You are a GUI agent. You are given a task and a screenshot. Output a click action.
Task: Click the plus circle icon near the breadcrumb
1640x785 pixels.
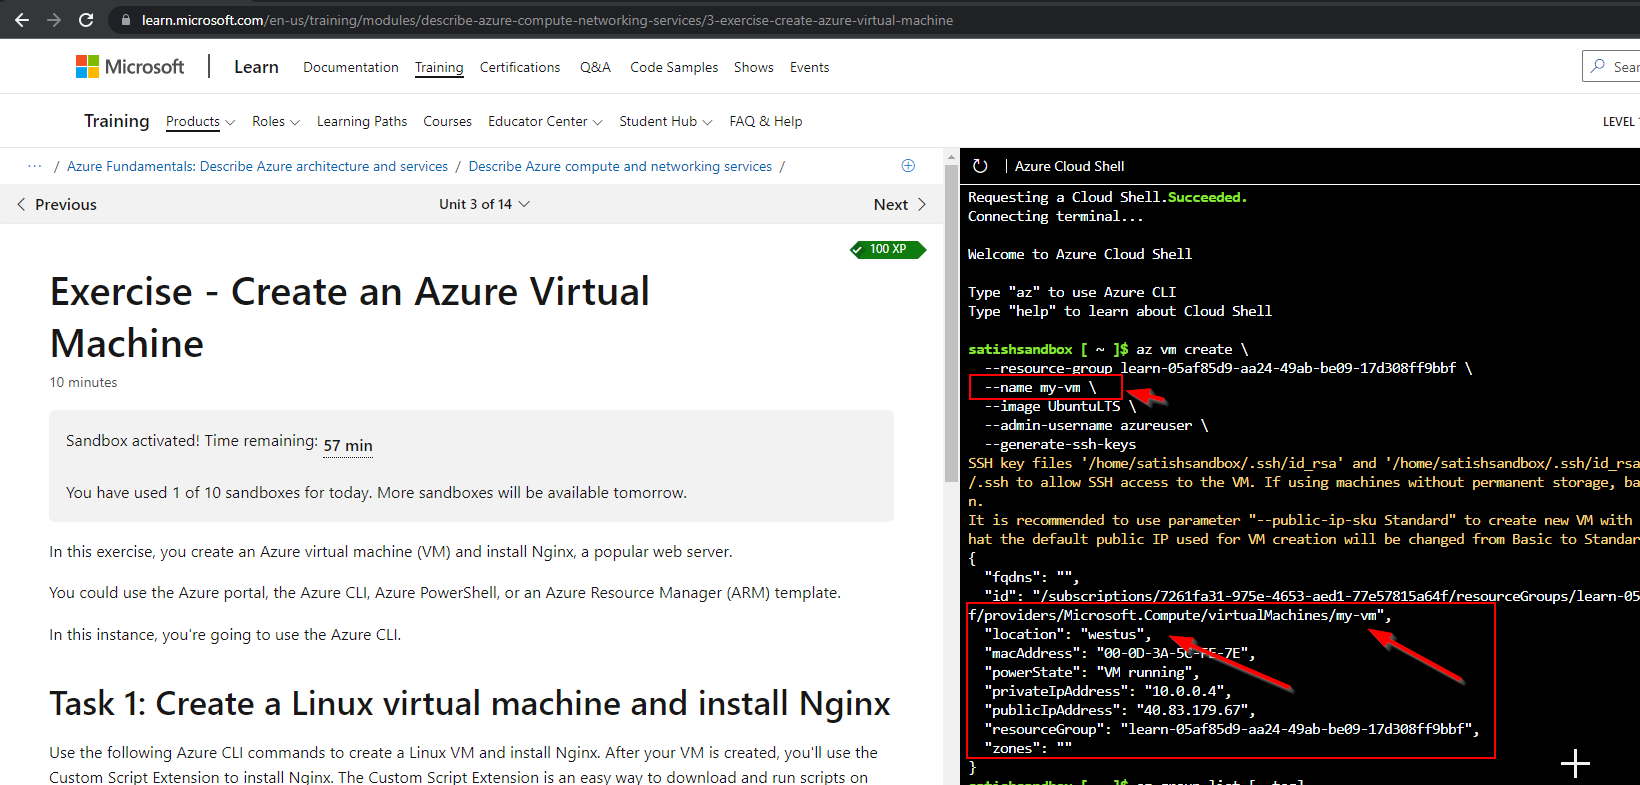point(908,165)
